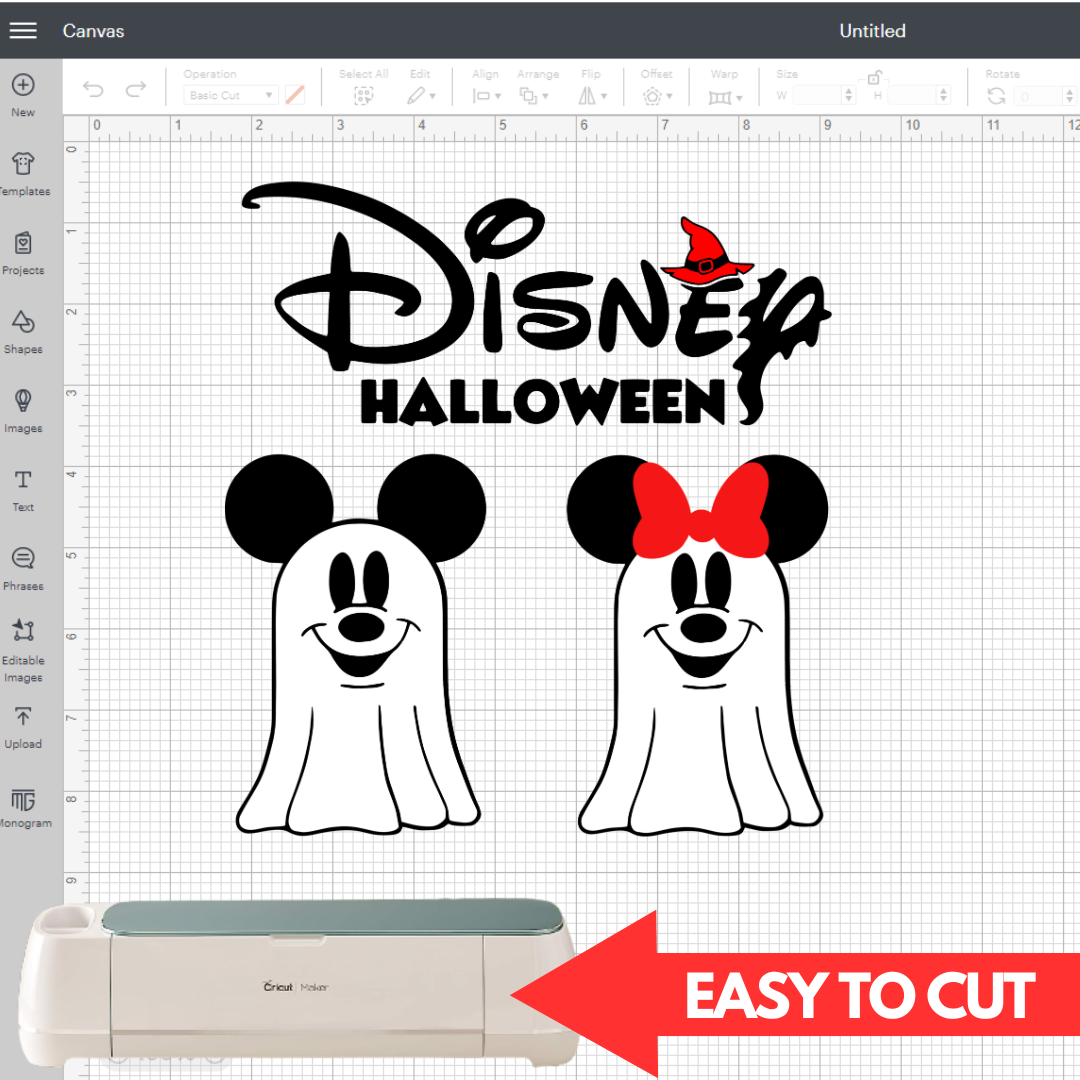
Task: Open the Shapes tool
Action: (23, 332)
